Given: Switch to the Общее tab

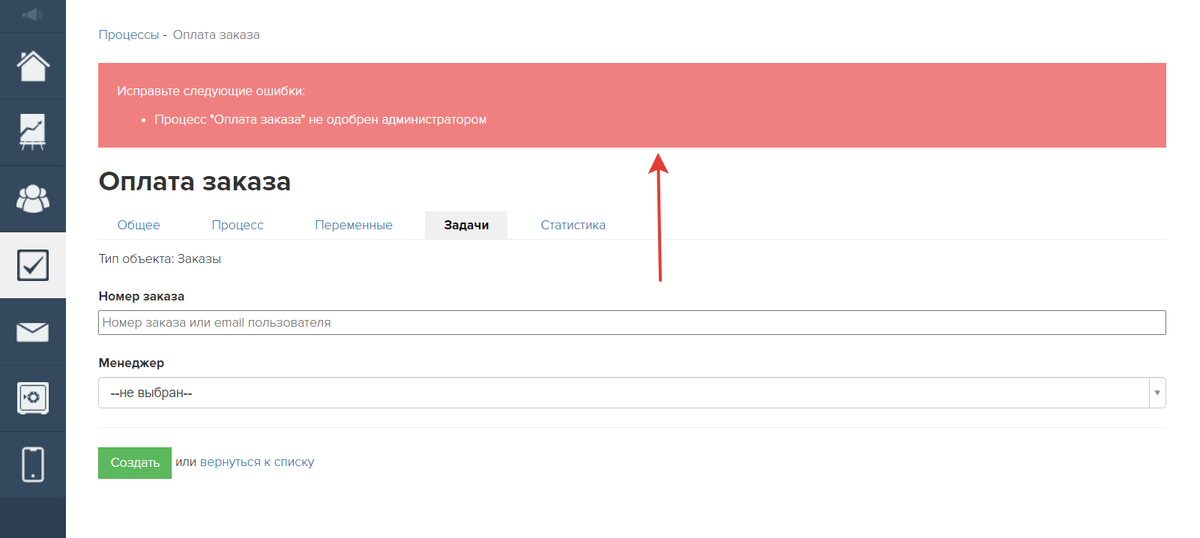Looking at the screenshot, I should (x=138, y=225).
